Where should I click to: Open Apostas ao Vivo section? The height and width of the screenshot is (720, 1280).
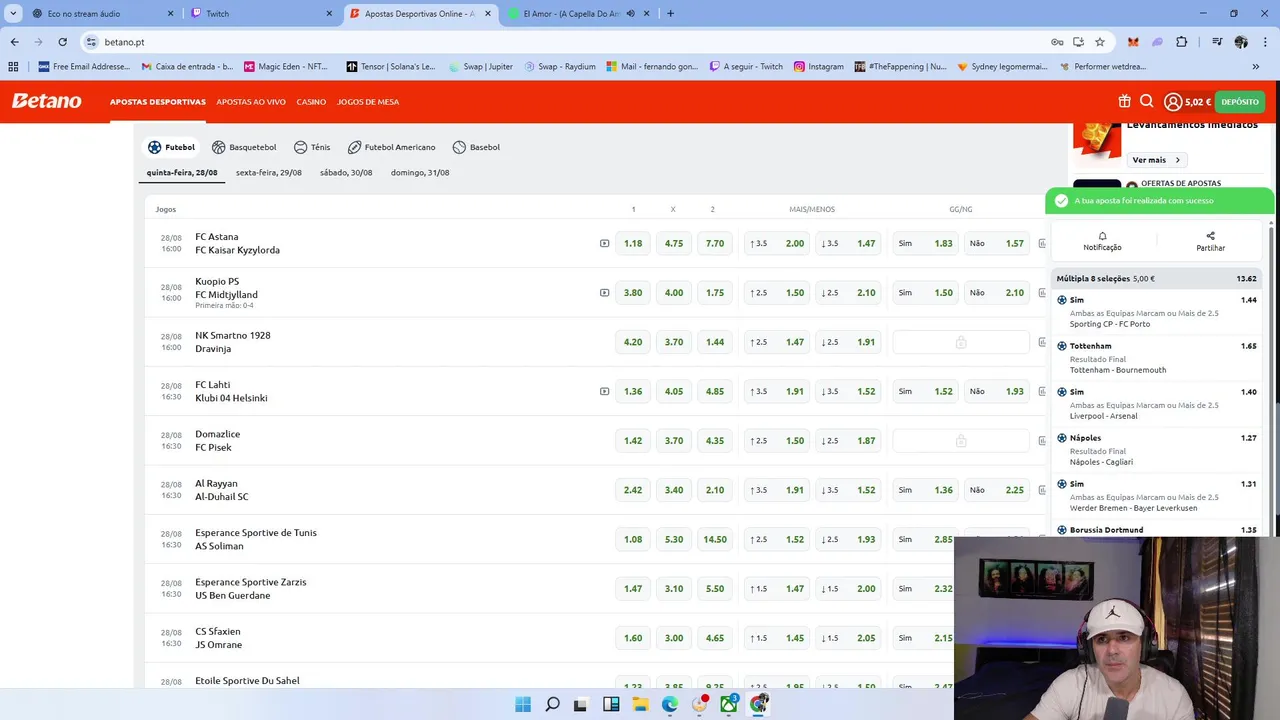point(251,102)
